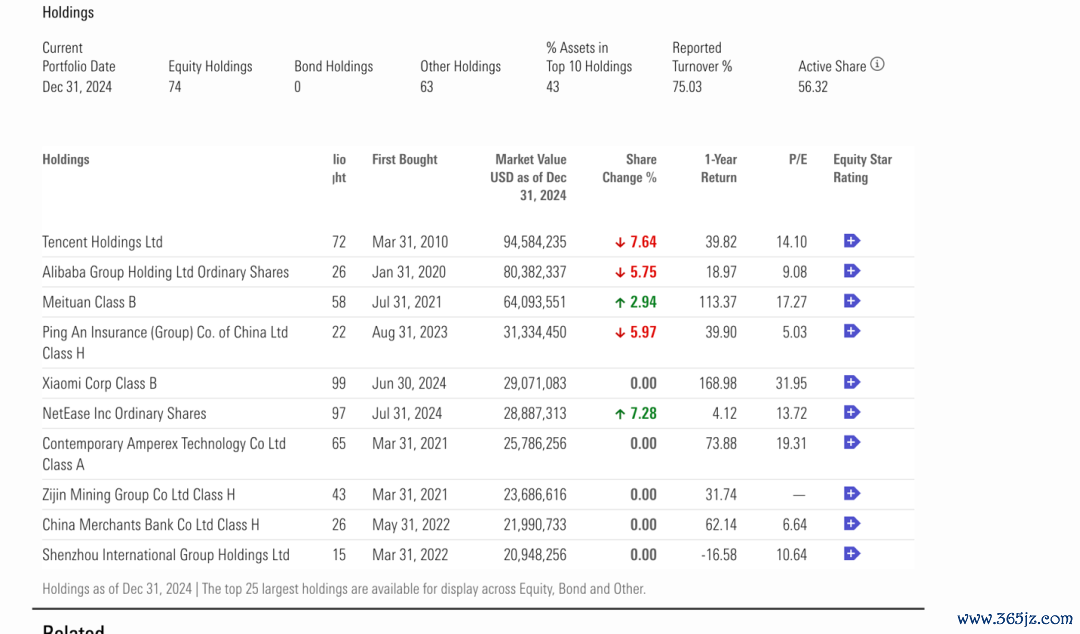Click the Market Value USD column header
The height and width of the screenshot is (634, 1080).
point(528,177)
